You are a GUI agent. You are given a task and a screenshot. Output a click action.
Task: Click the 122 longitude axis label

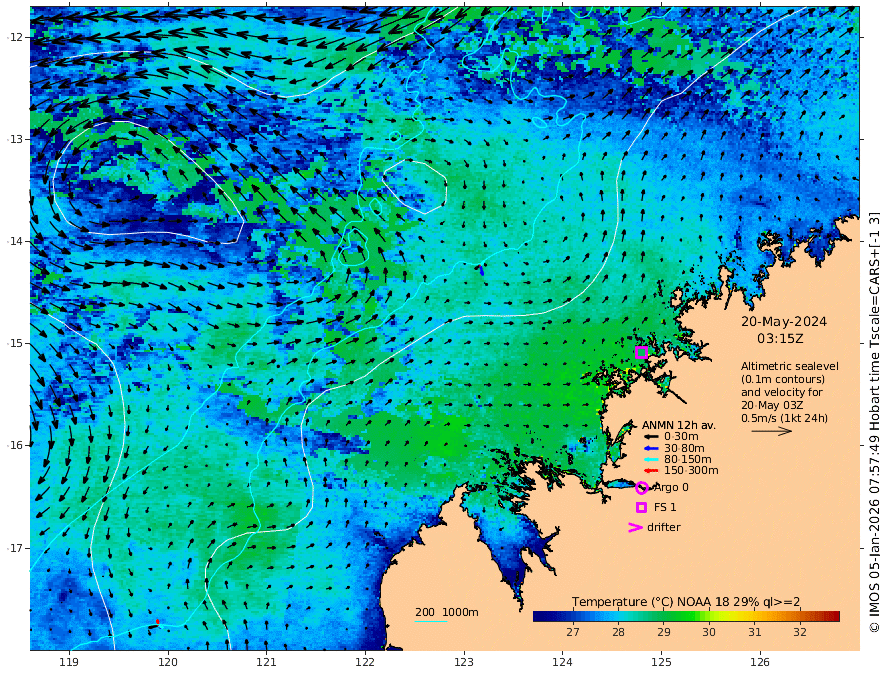tap(365, 663)
